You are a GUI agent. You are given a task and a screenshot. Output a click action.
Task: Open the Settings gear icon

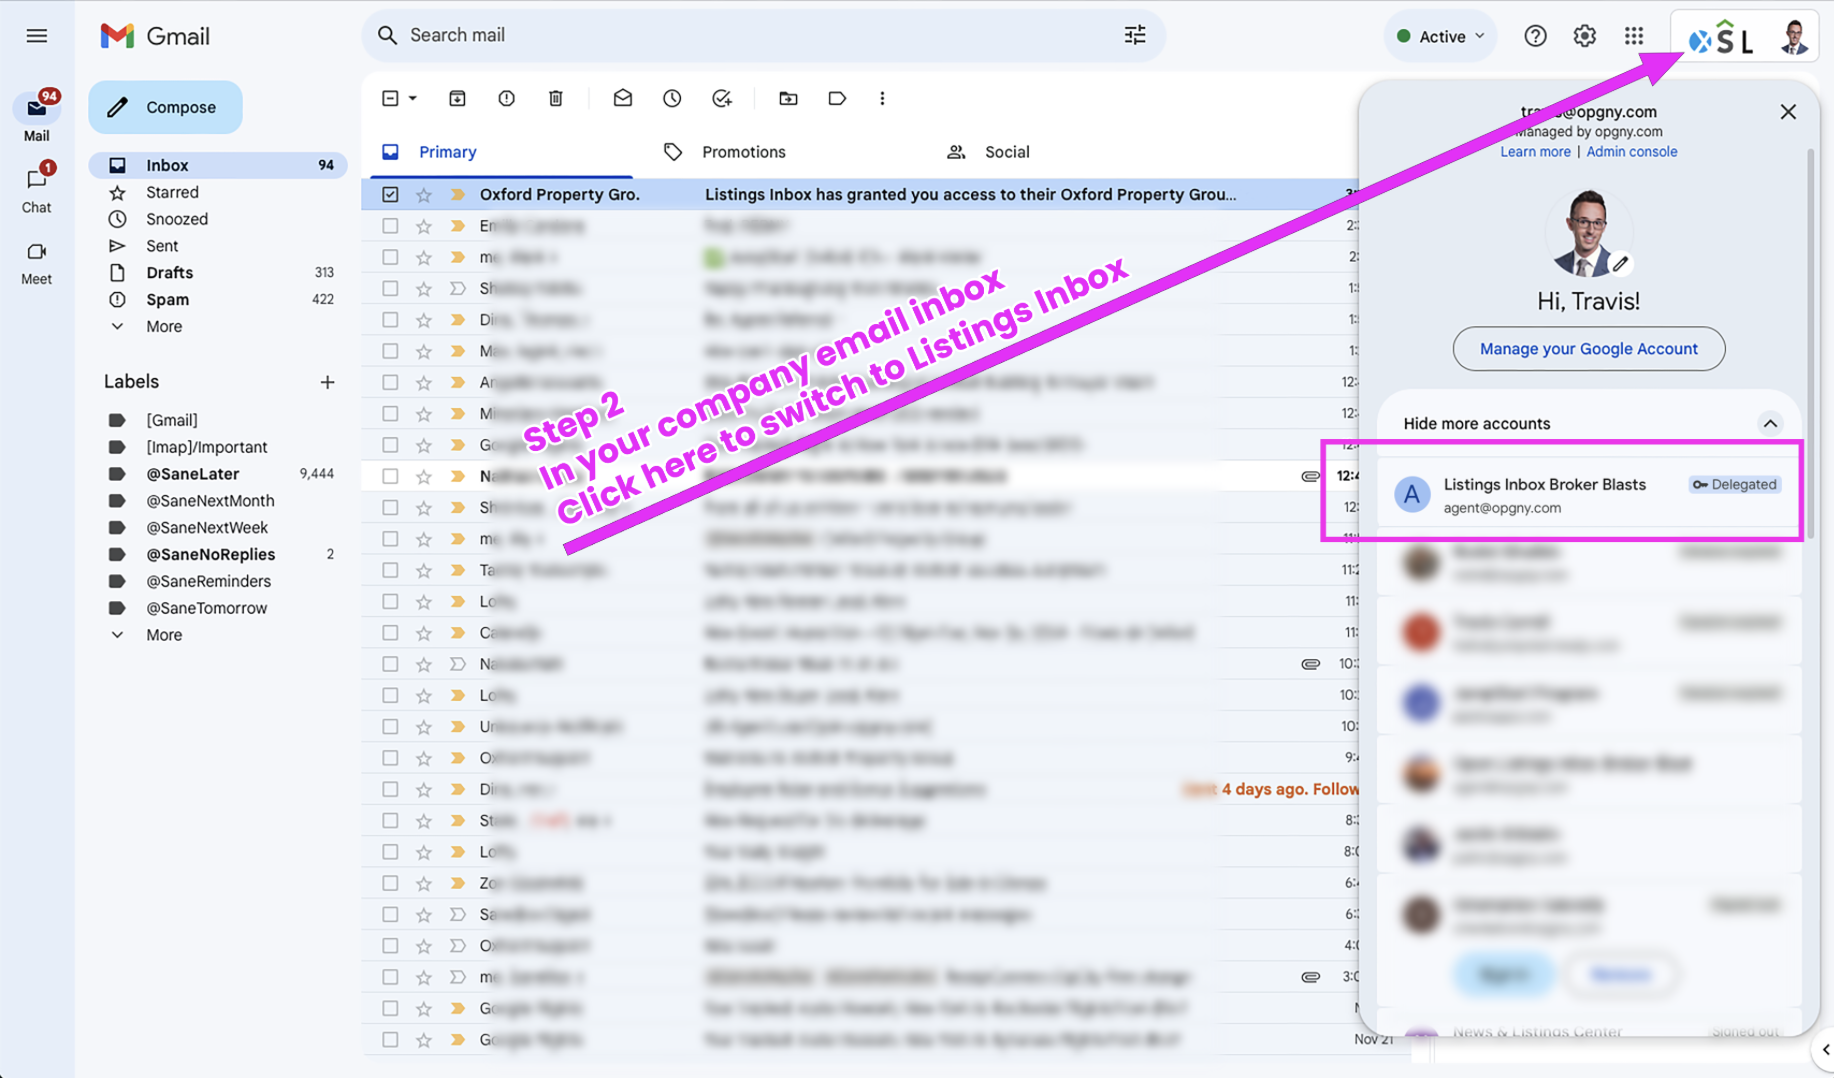click(x=1584, y=36)
